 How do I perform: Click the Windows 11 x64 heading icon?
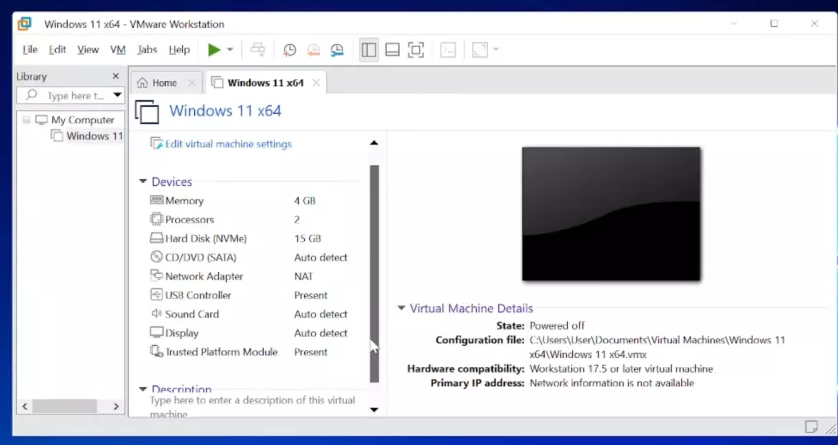point(147,112)
